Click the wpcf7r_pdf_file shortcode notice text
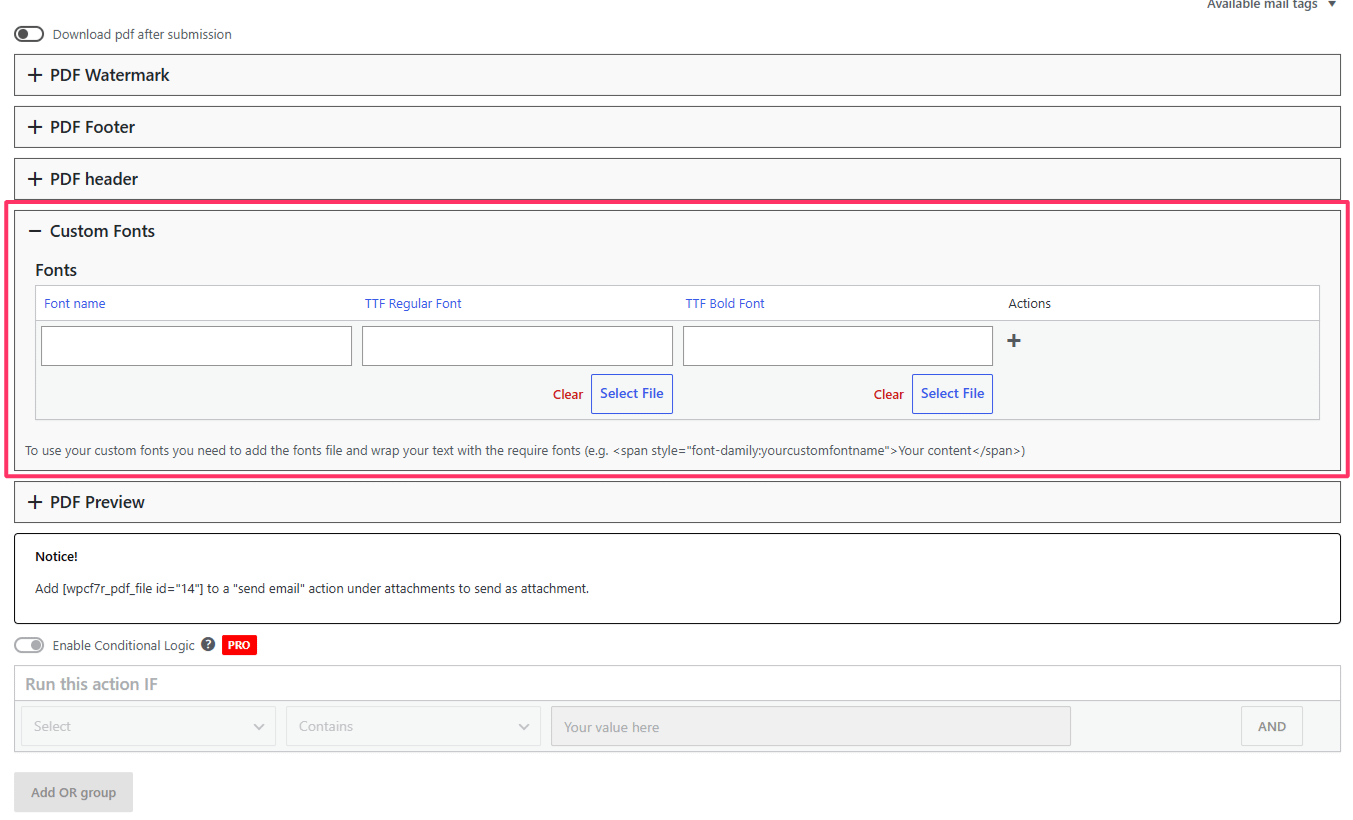Image resolution: width=1353 pixels, height=820 pixels. tap(312, 589)
